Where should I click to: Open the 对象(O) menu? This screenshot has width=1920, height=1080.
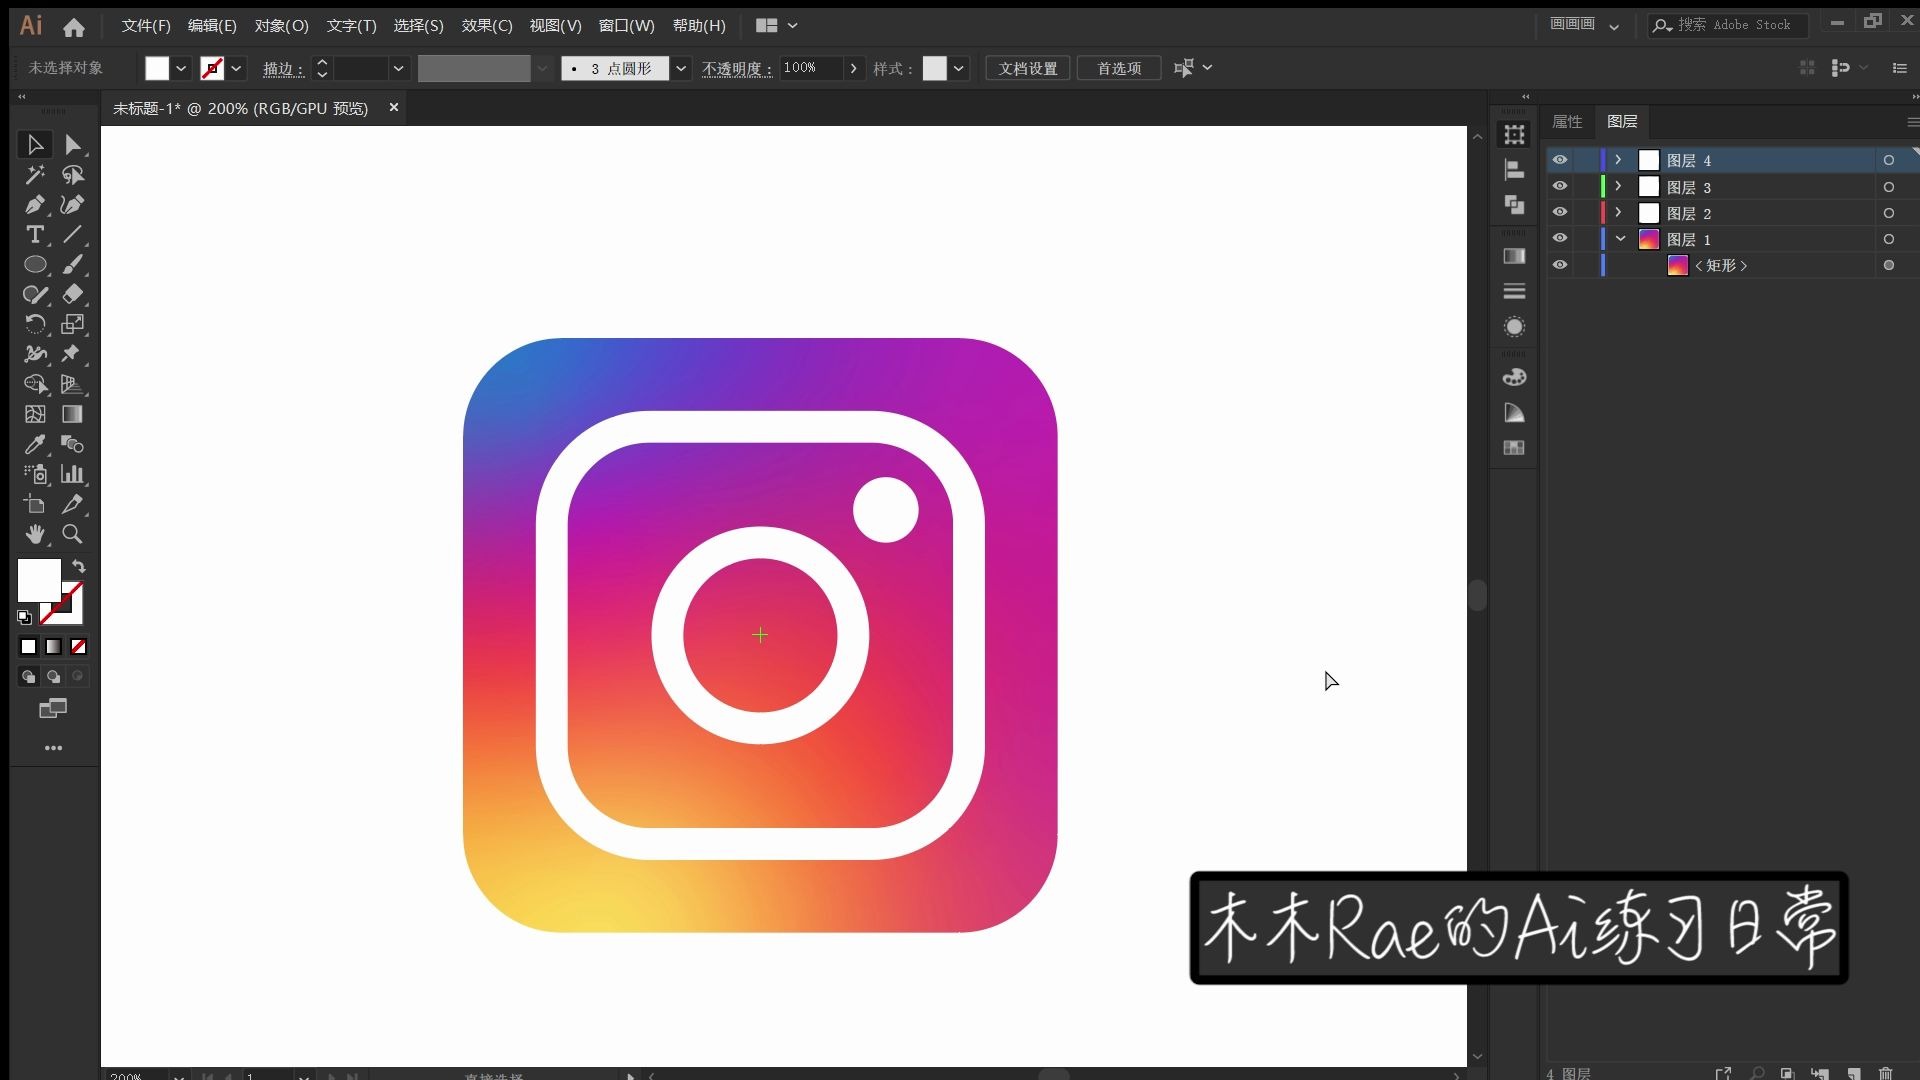(281, 26)
